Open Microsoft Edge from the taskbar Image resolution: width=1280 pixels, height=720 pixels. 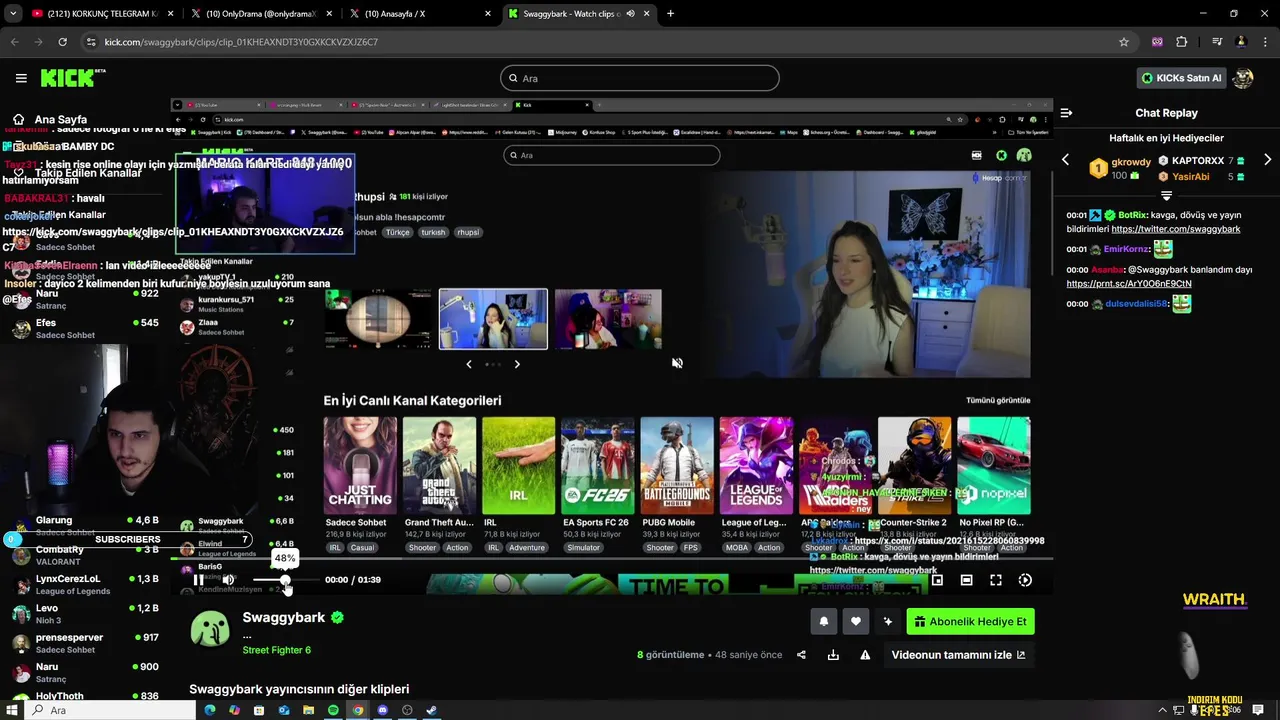[x=210, y=710]
